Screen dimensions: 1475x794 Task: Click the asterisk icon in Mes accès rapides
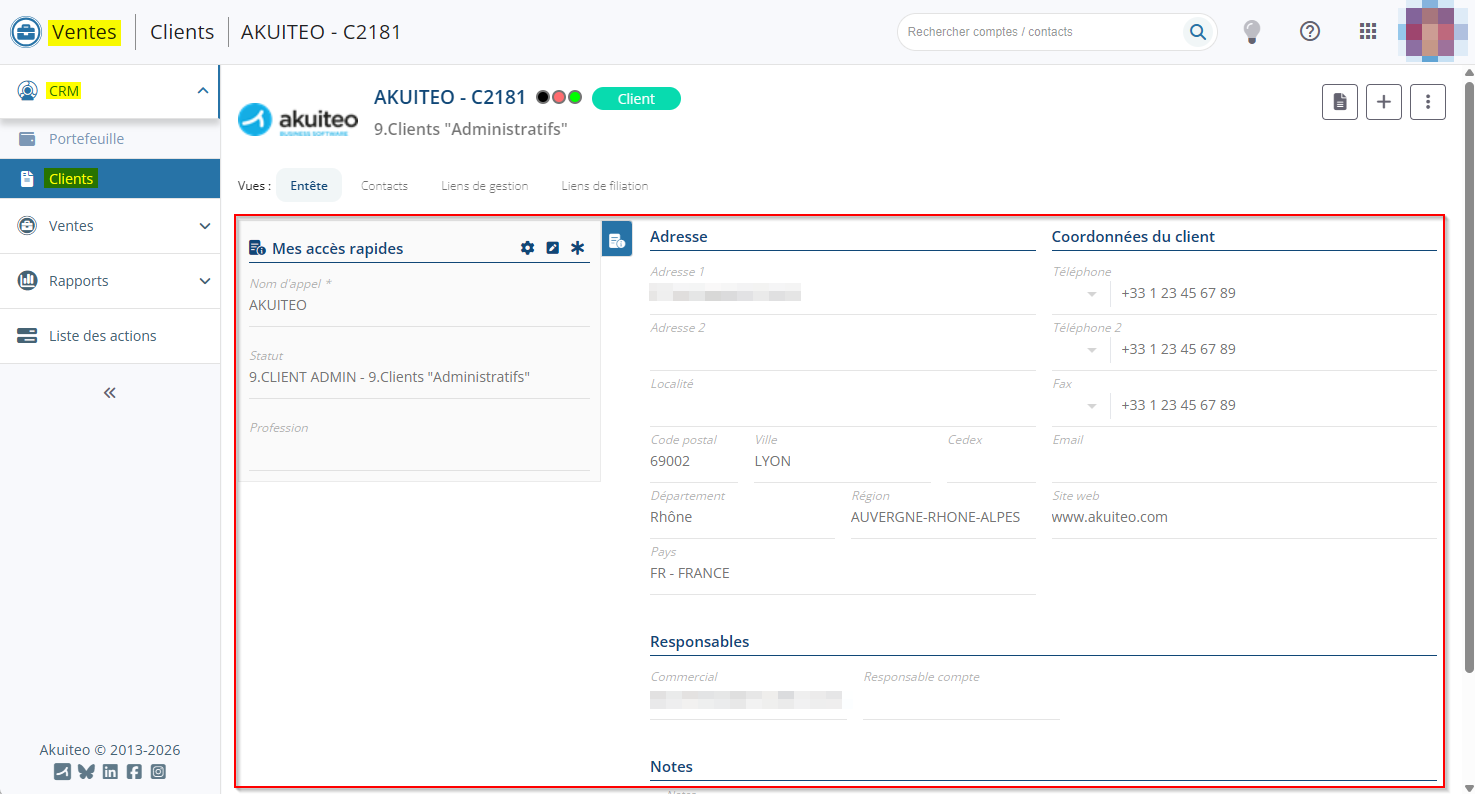[577, 248]
